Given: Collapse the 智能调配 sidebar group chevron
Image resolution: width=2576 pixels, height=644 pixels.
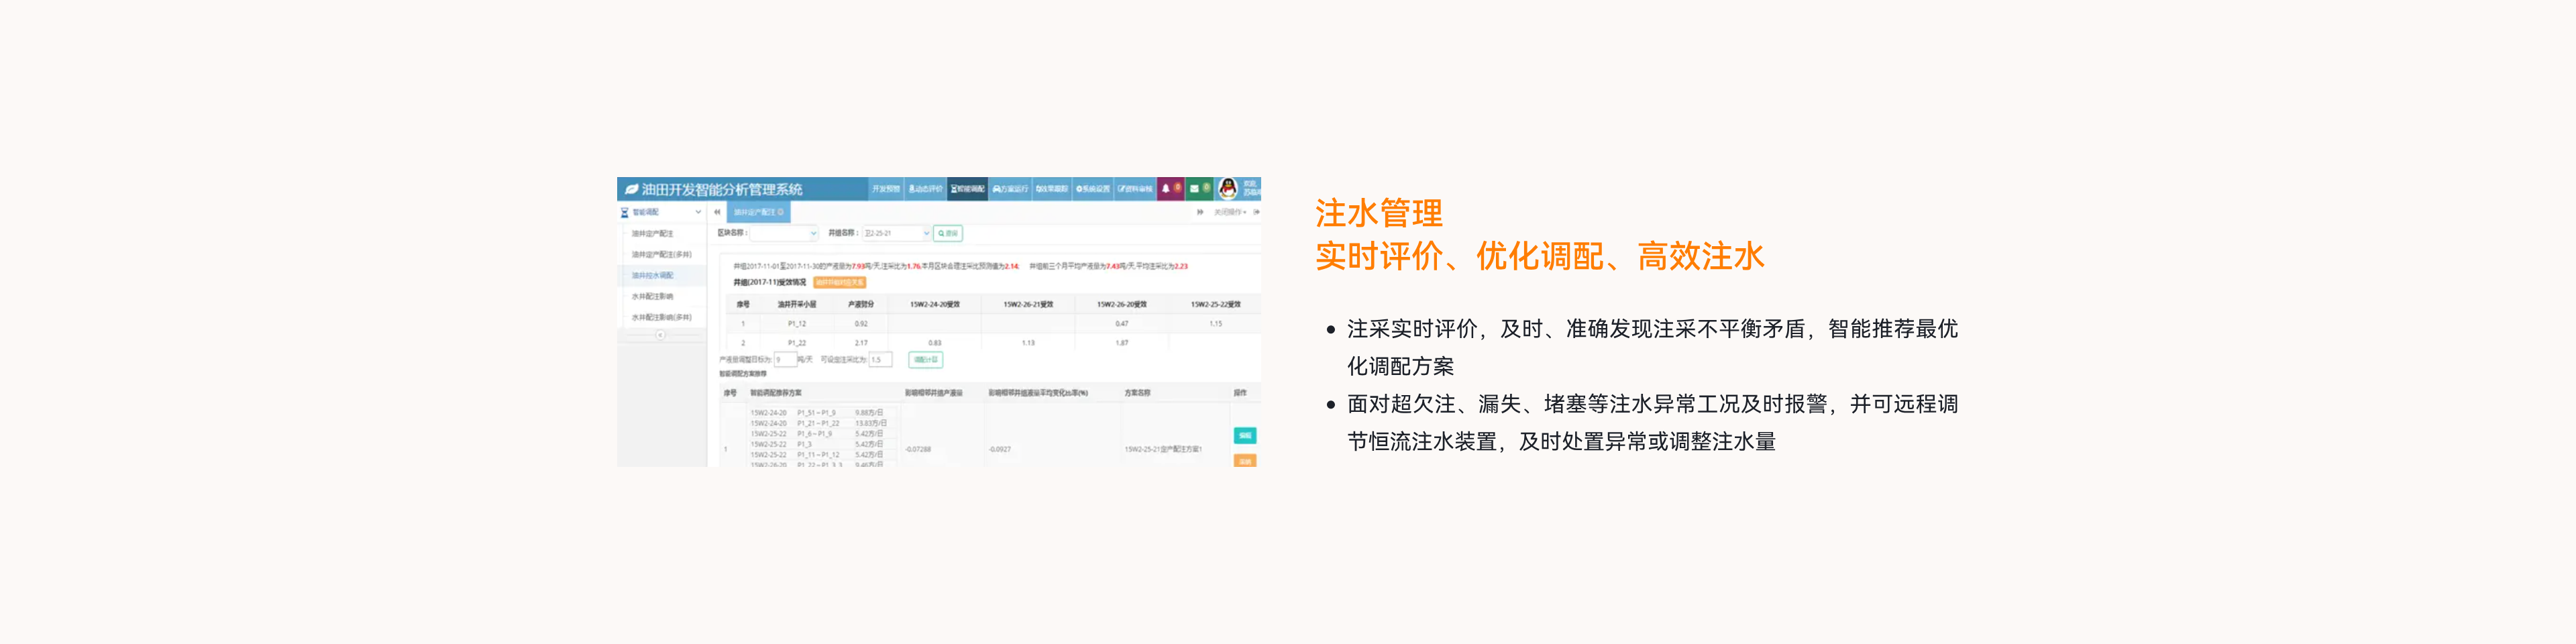Looking at the screenshot, I should (698, 213).
